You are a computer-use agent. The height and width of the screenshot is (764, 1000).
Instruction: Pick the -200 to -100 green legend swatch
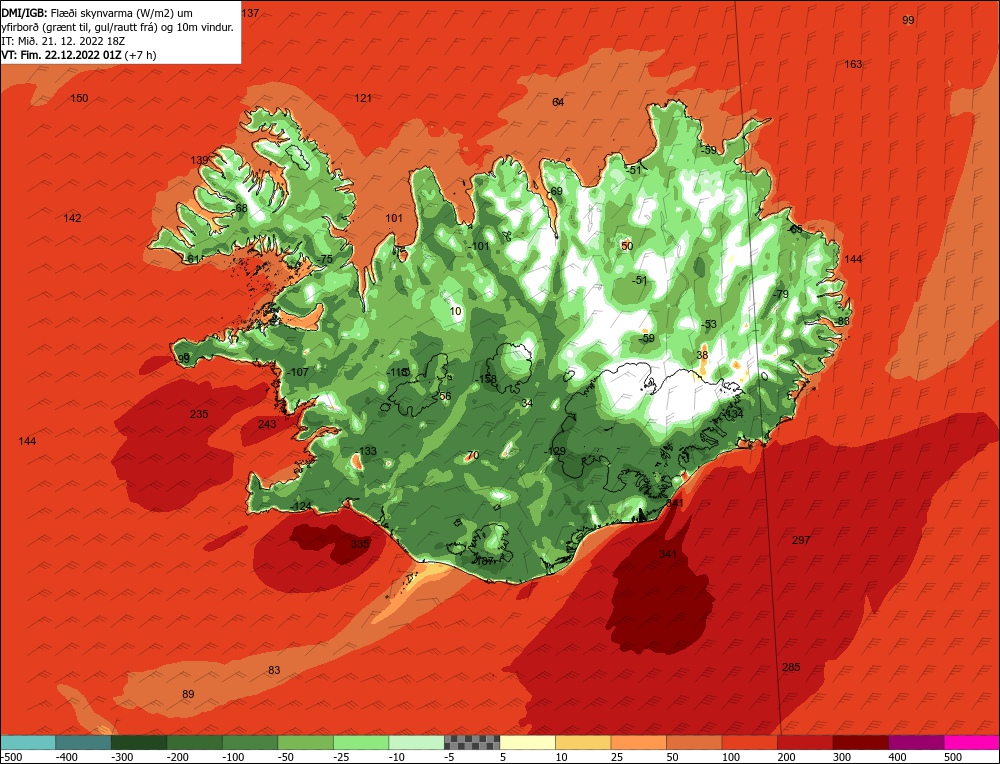click(194, 742)
